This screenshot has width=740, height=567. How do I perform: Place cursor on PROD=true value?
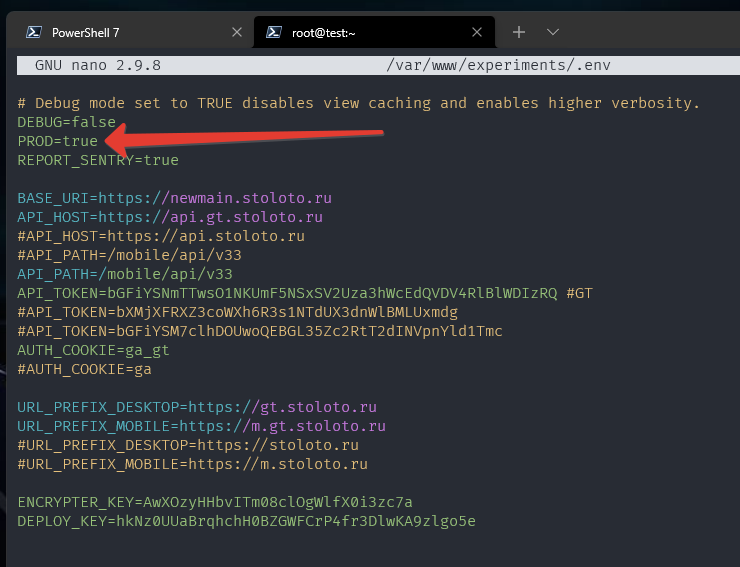(x=80, y=141)
